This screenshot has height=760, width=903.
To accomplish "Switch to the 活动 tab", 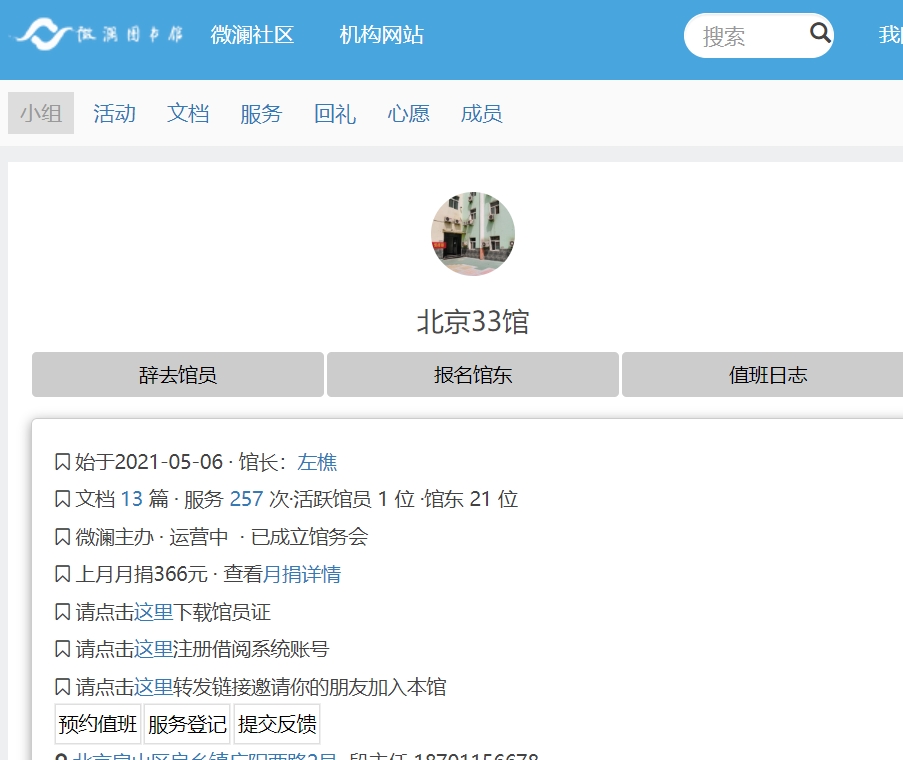I will [114, 114].
